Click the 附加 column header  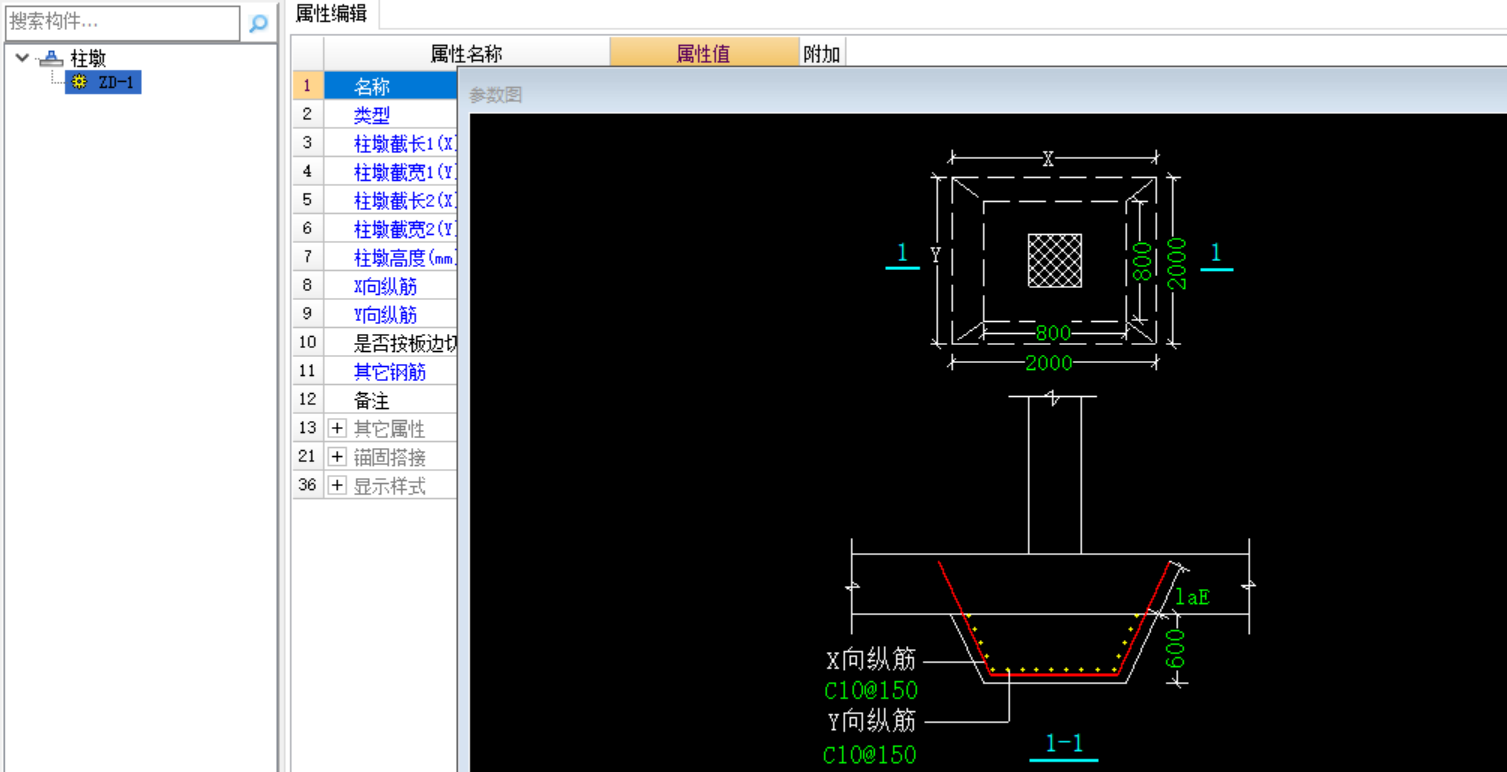click(x=821, y=54)
